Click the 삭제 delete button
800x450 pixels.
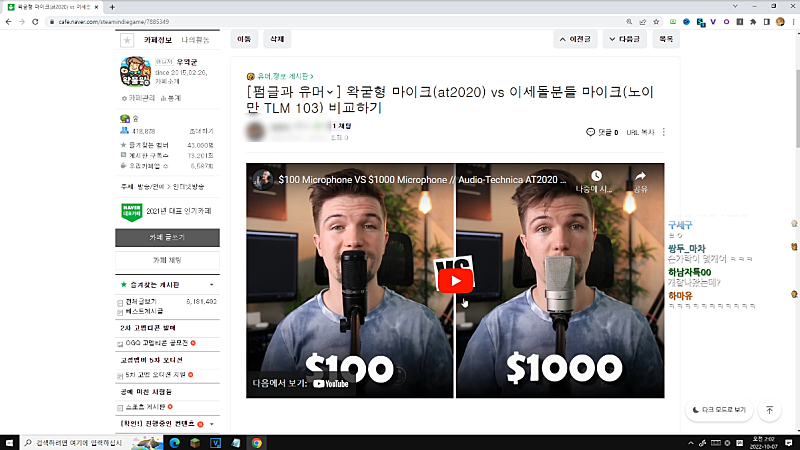pos(275,39)
